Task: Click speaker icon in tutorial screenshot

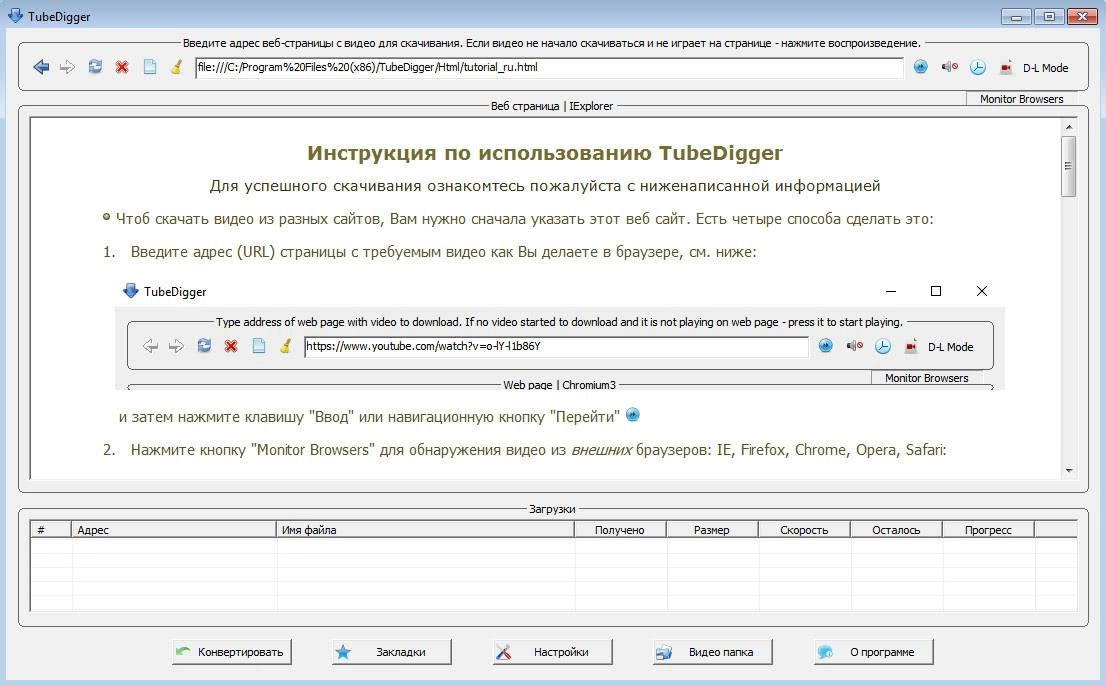Action: (854, 345)
